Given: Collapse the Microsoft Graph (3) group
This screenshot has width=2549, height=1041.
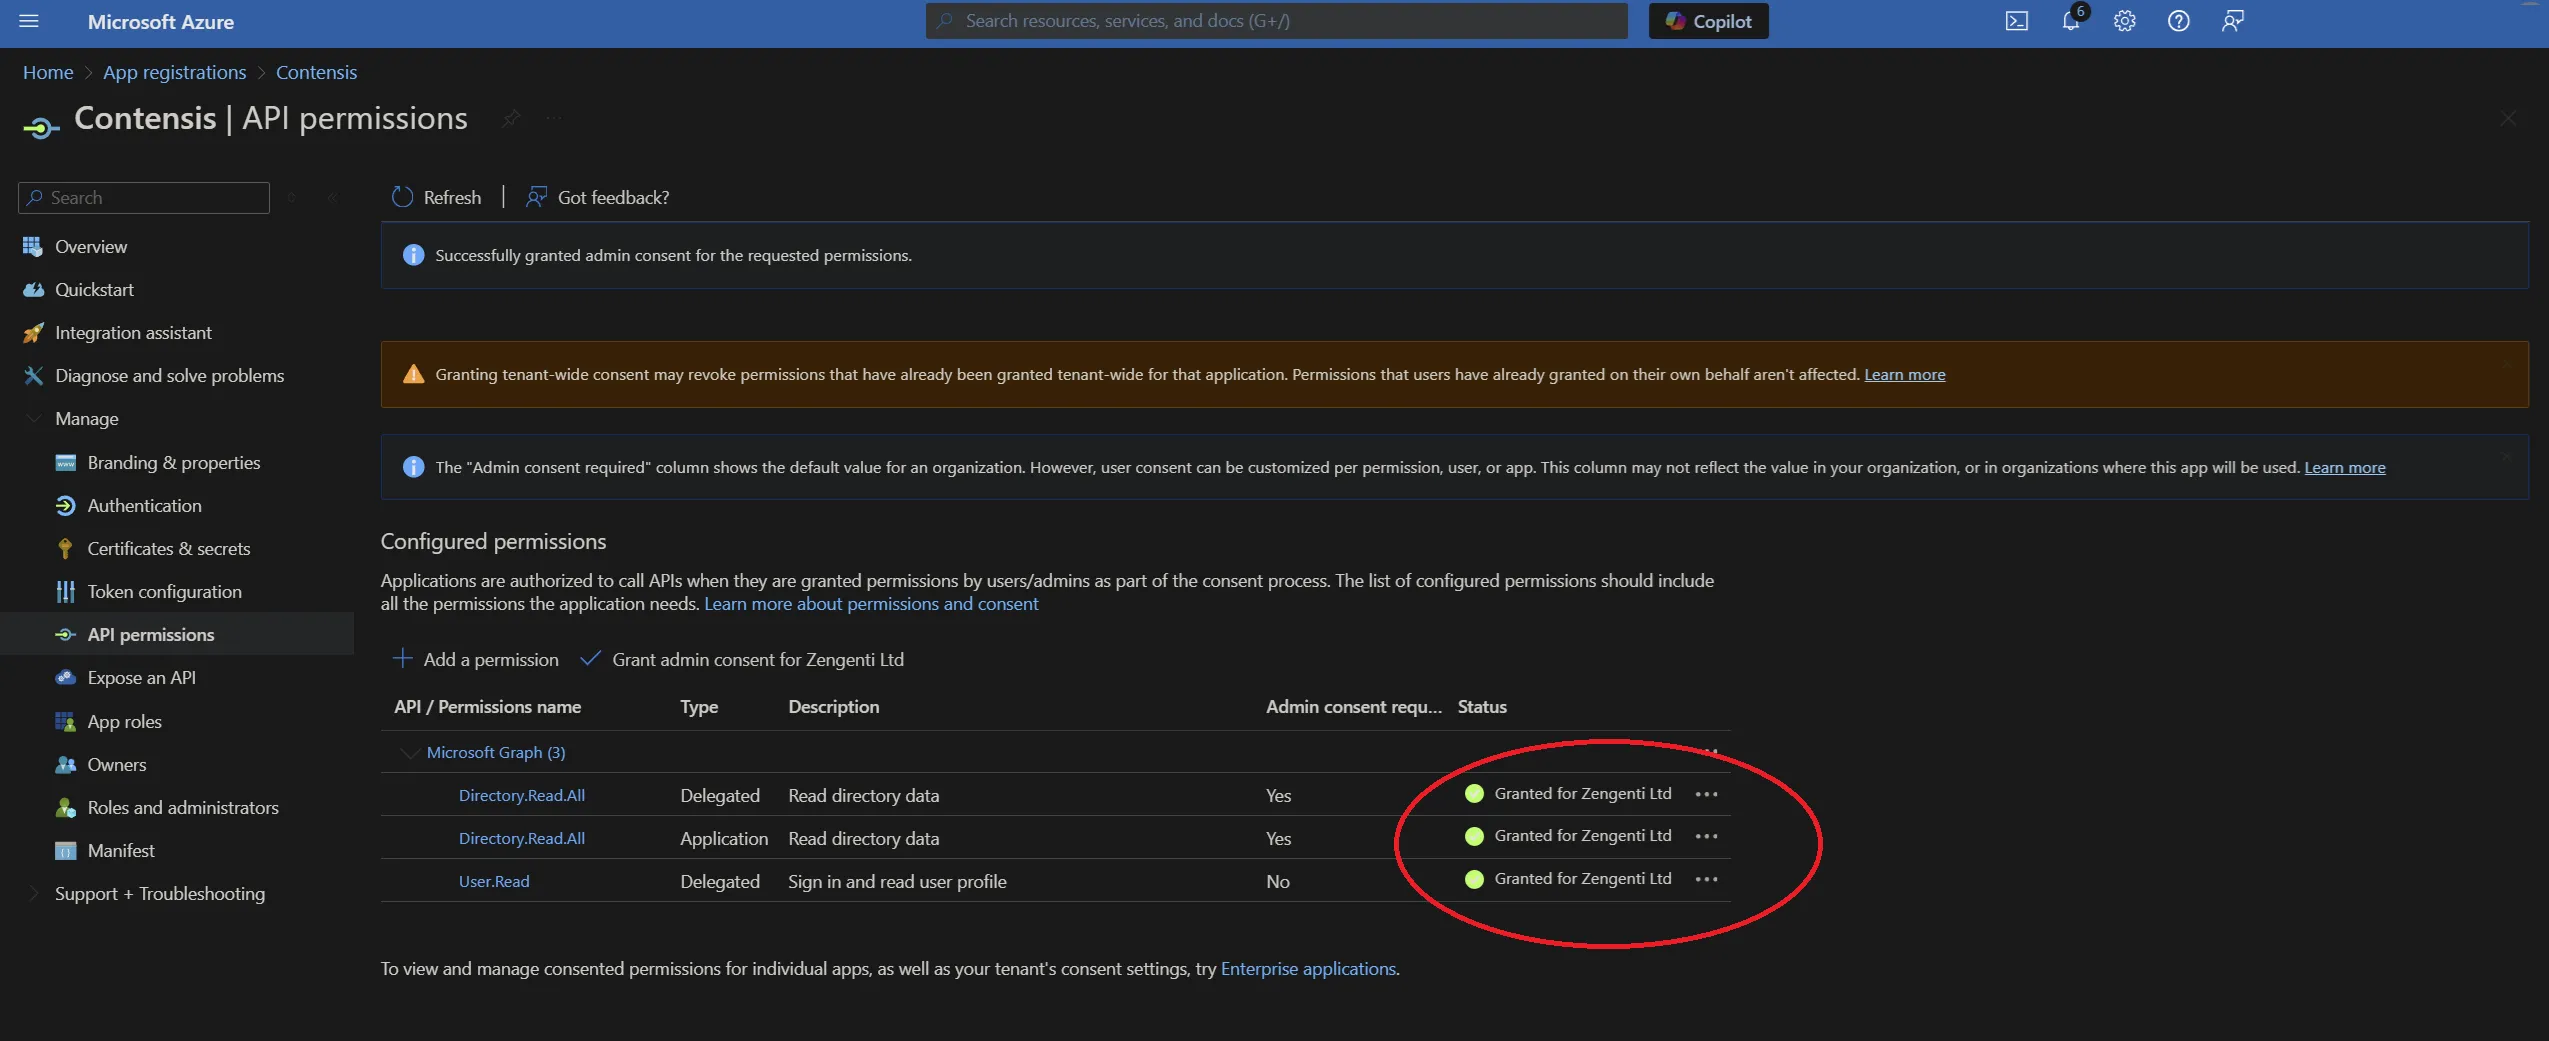Looking at the screenshot, I should 408,752.
